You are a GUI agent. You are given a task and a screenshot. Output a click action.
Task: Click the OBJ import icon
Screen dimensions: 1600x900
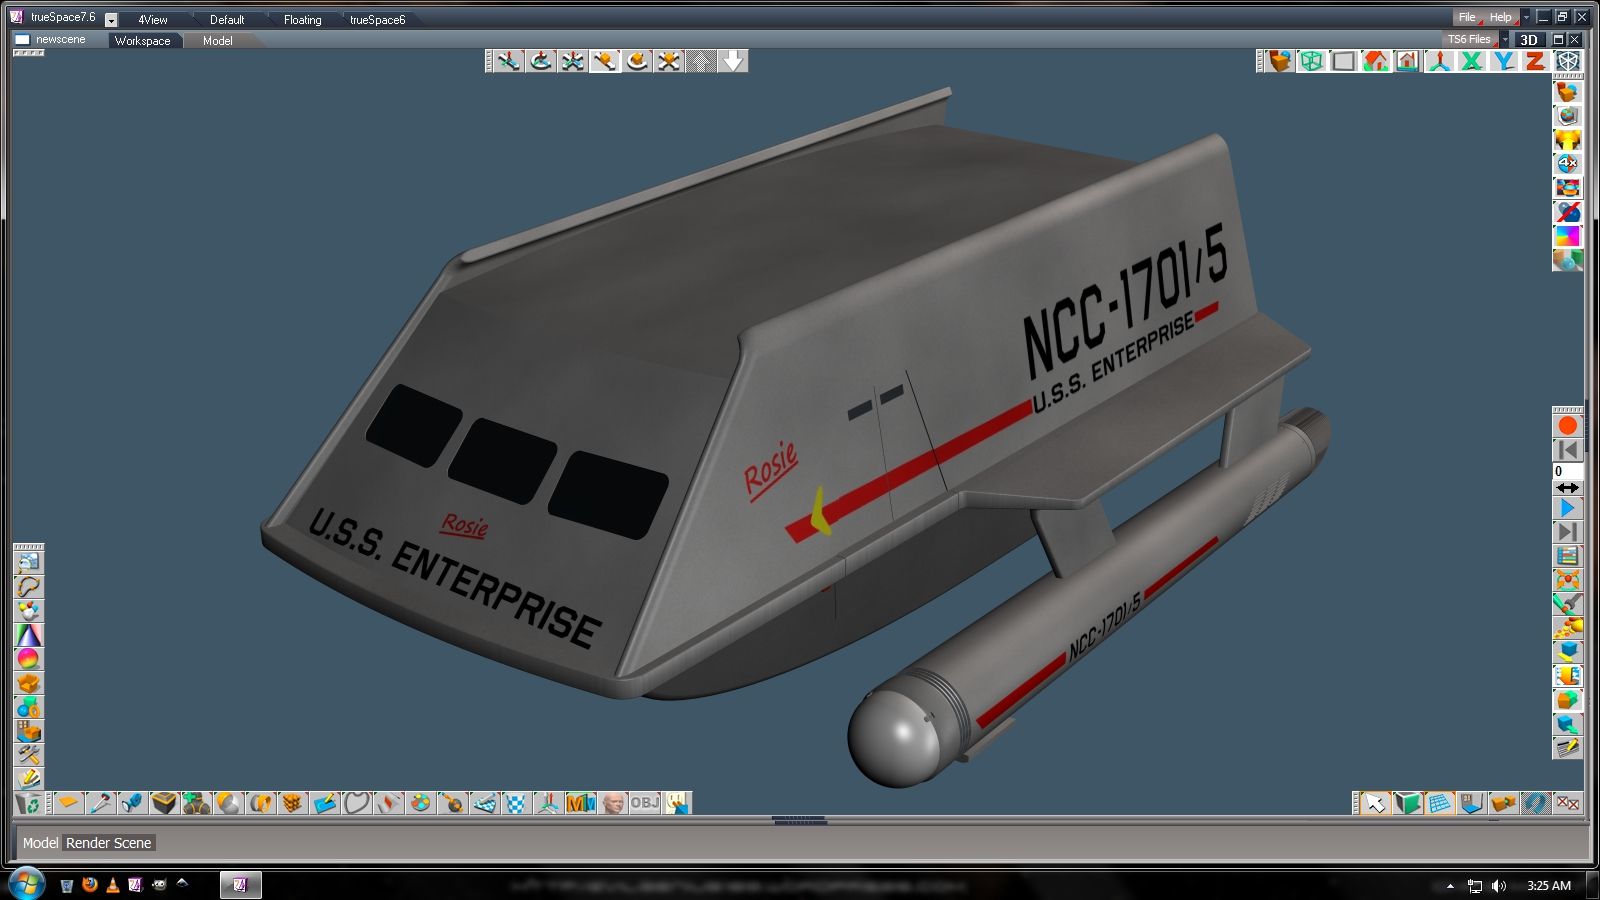pos(645,803)
